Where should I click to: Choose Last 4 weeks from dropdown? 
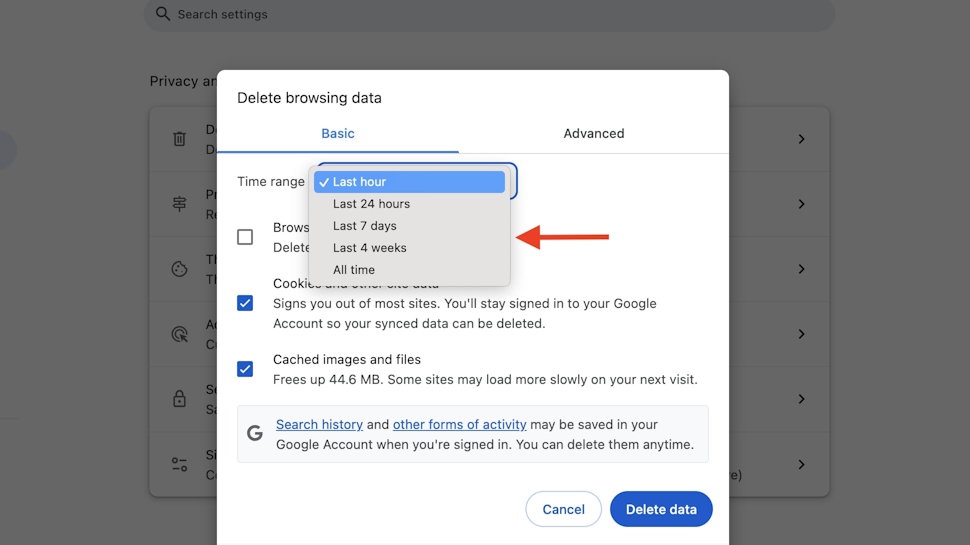(410, 247)
